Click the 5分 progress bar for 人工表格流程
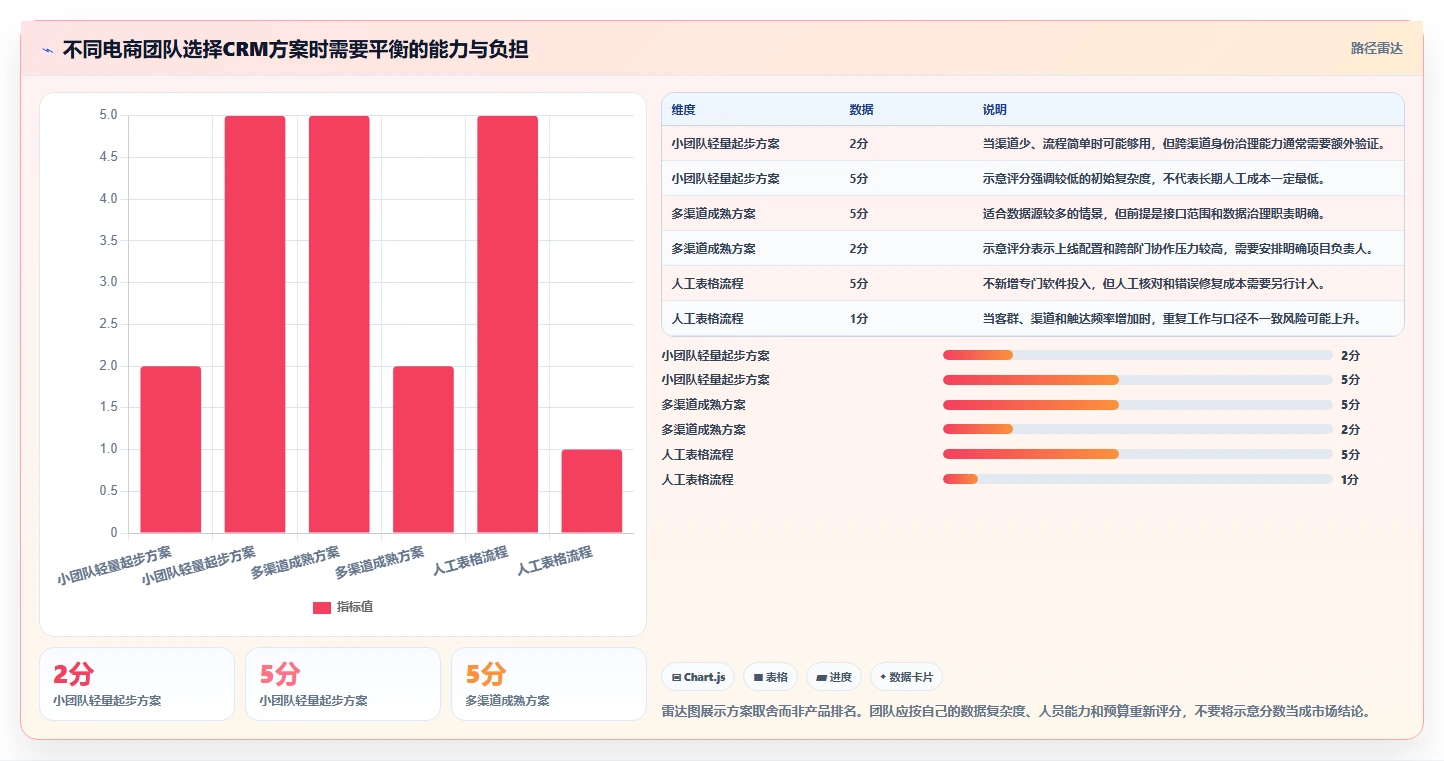The width and height of the screenshot is (1444, 761). [x=1138, y=455]
